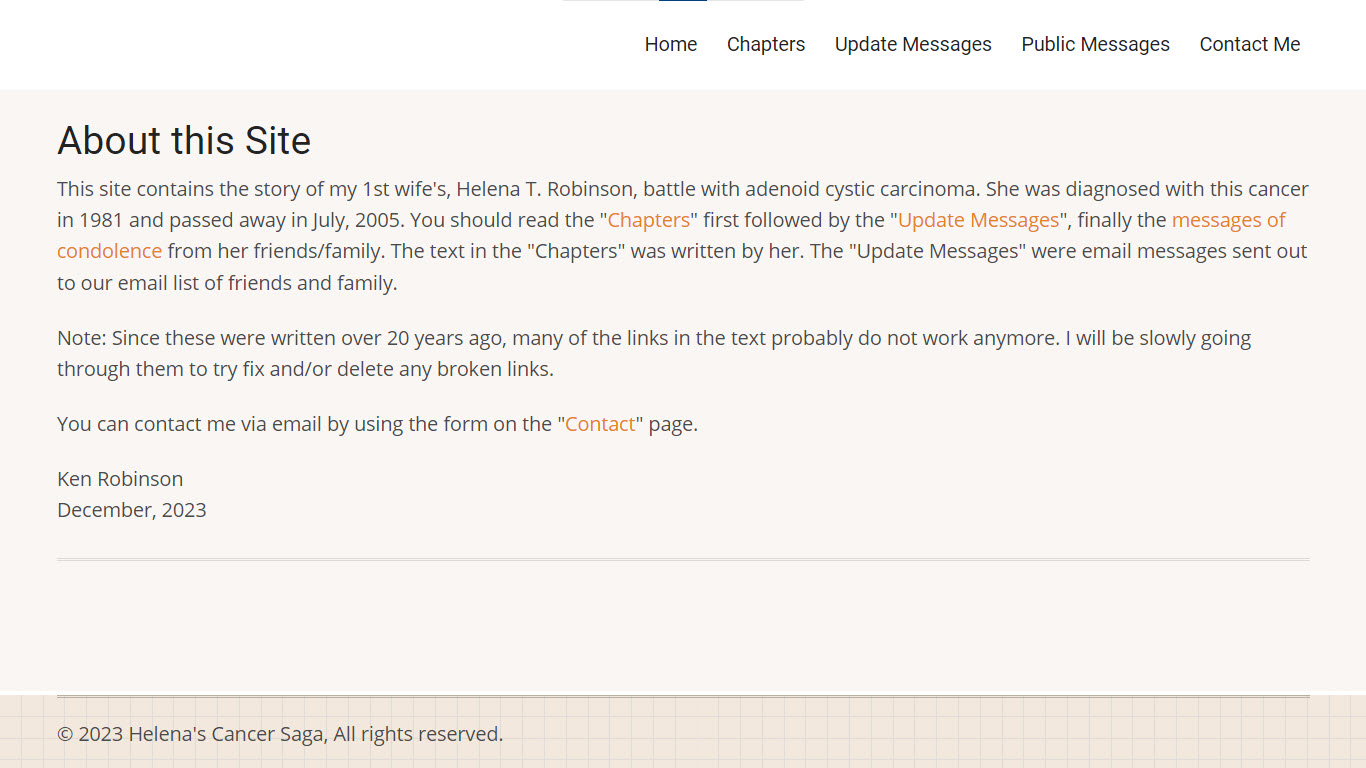Click Contact Me in the navigation bar

click(x=1249, y=44)
